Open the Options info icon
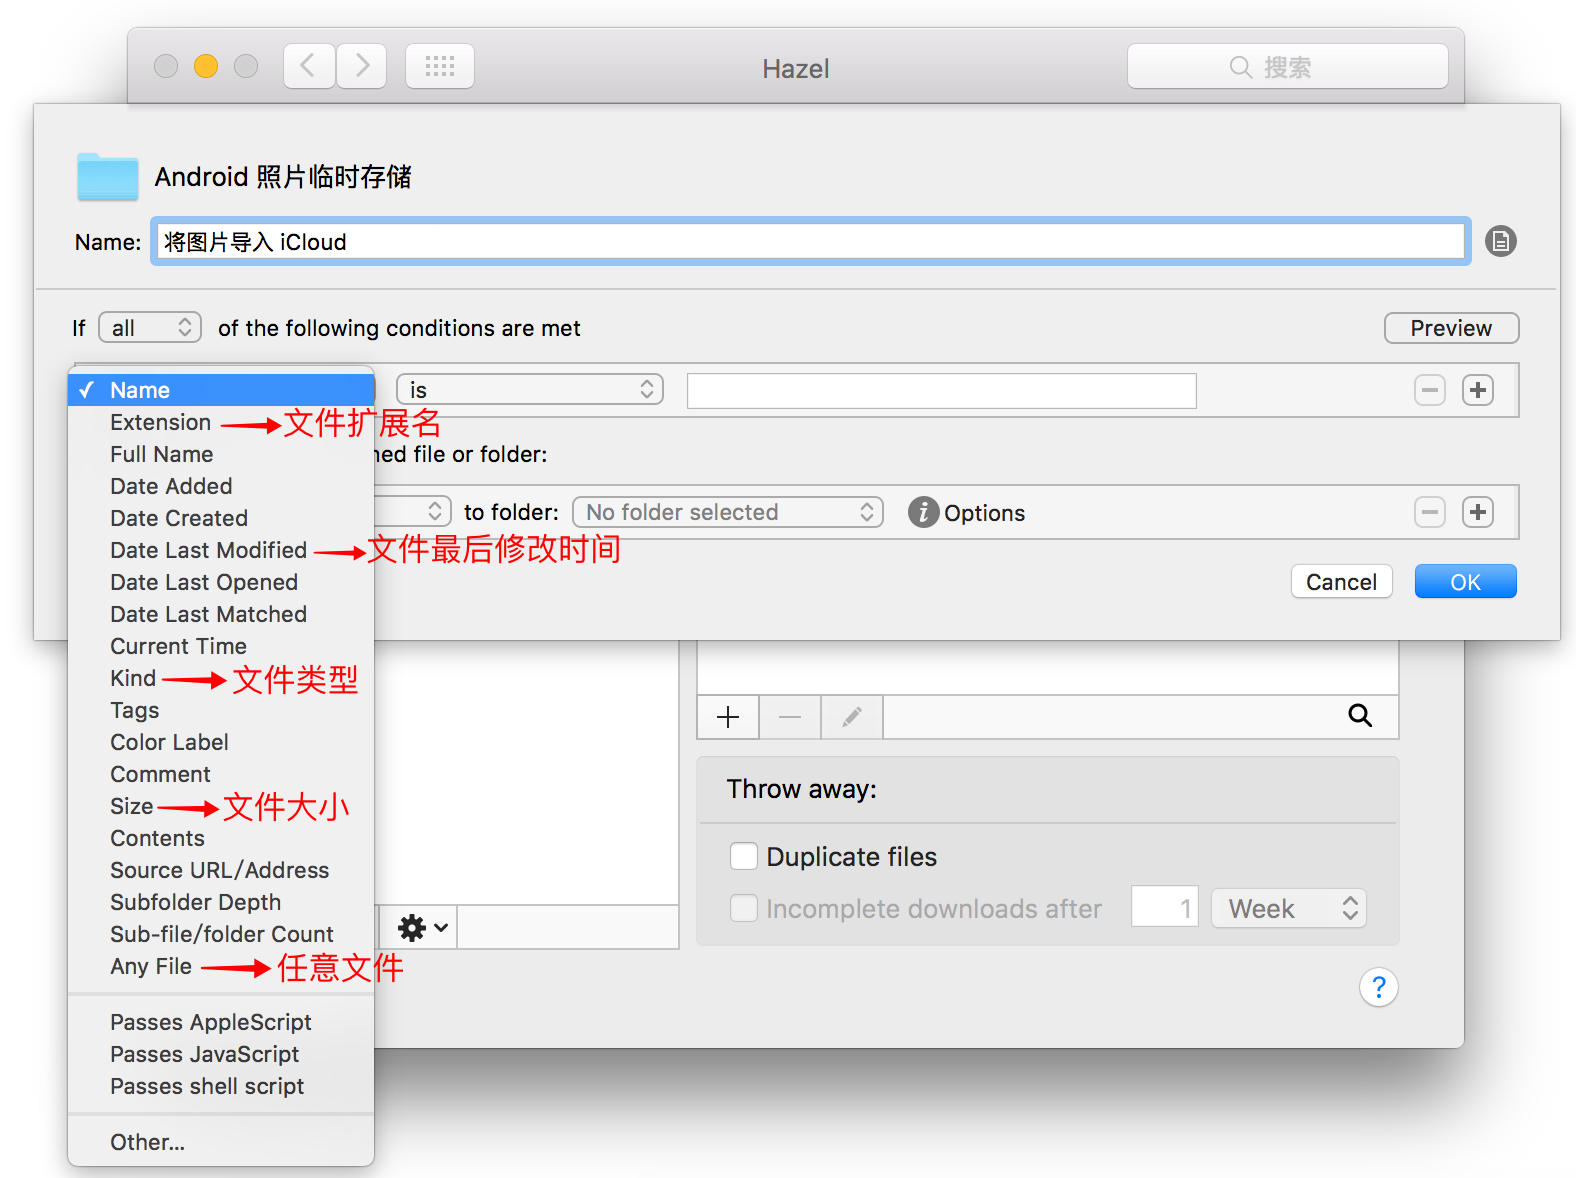 click(x=923, y=513)
